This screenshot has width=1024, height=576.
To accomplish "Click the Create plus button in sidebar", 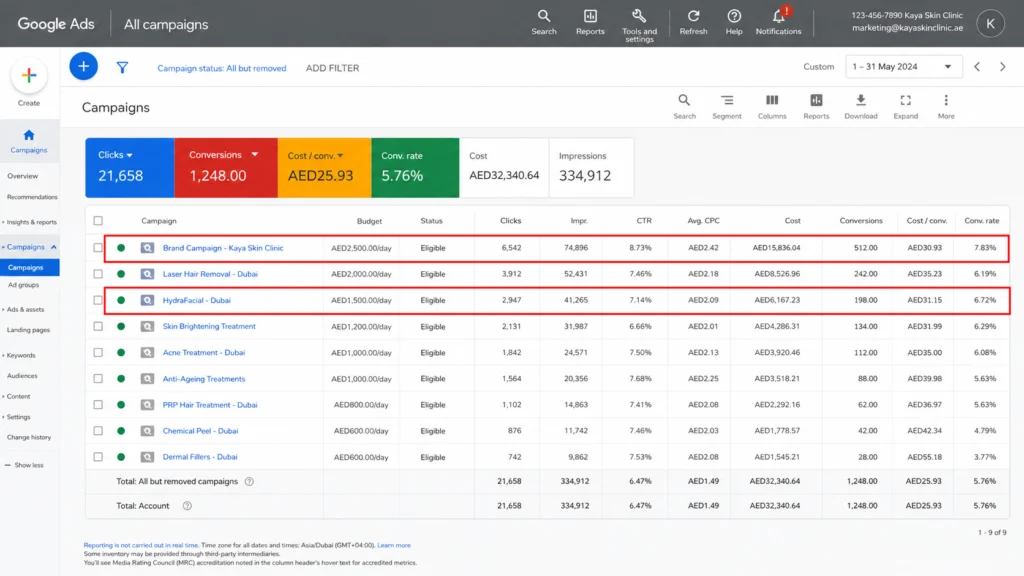I will (29, 76).
